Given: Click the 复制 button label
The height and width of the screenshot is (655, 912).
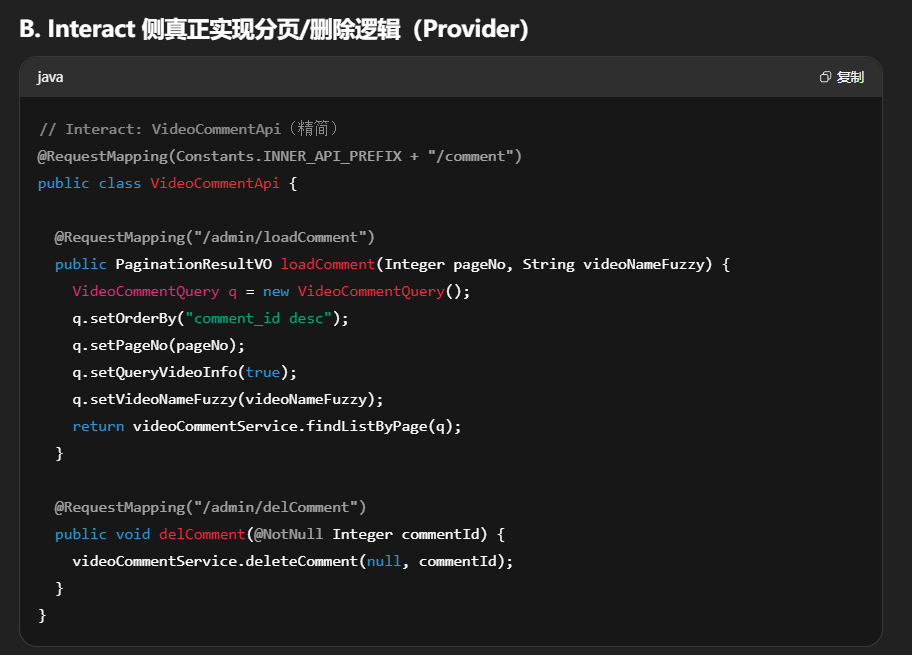Looking at the screenshot, I should [x=850, y=77].
